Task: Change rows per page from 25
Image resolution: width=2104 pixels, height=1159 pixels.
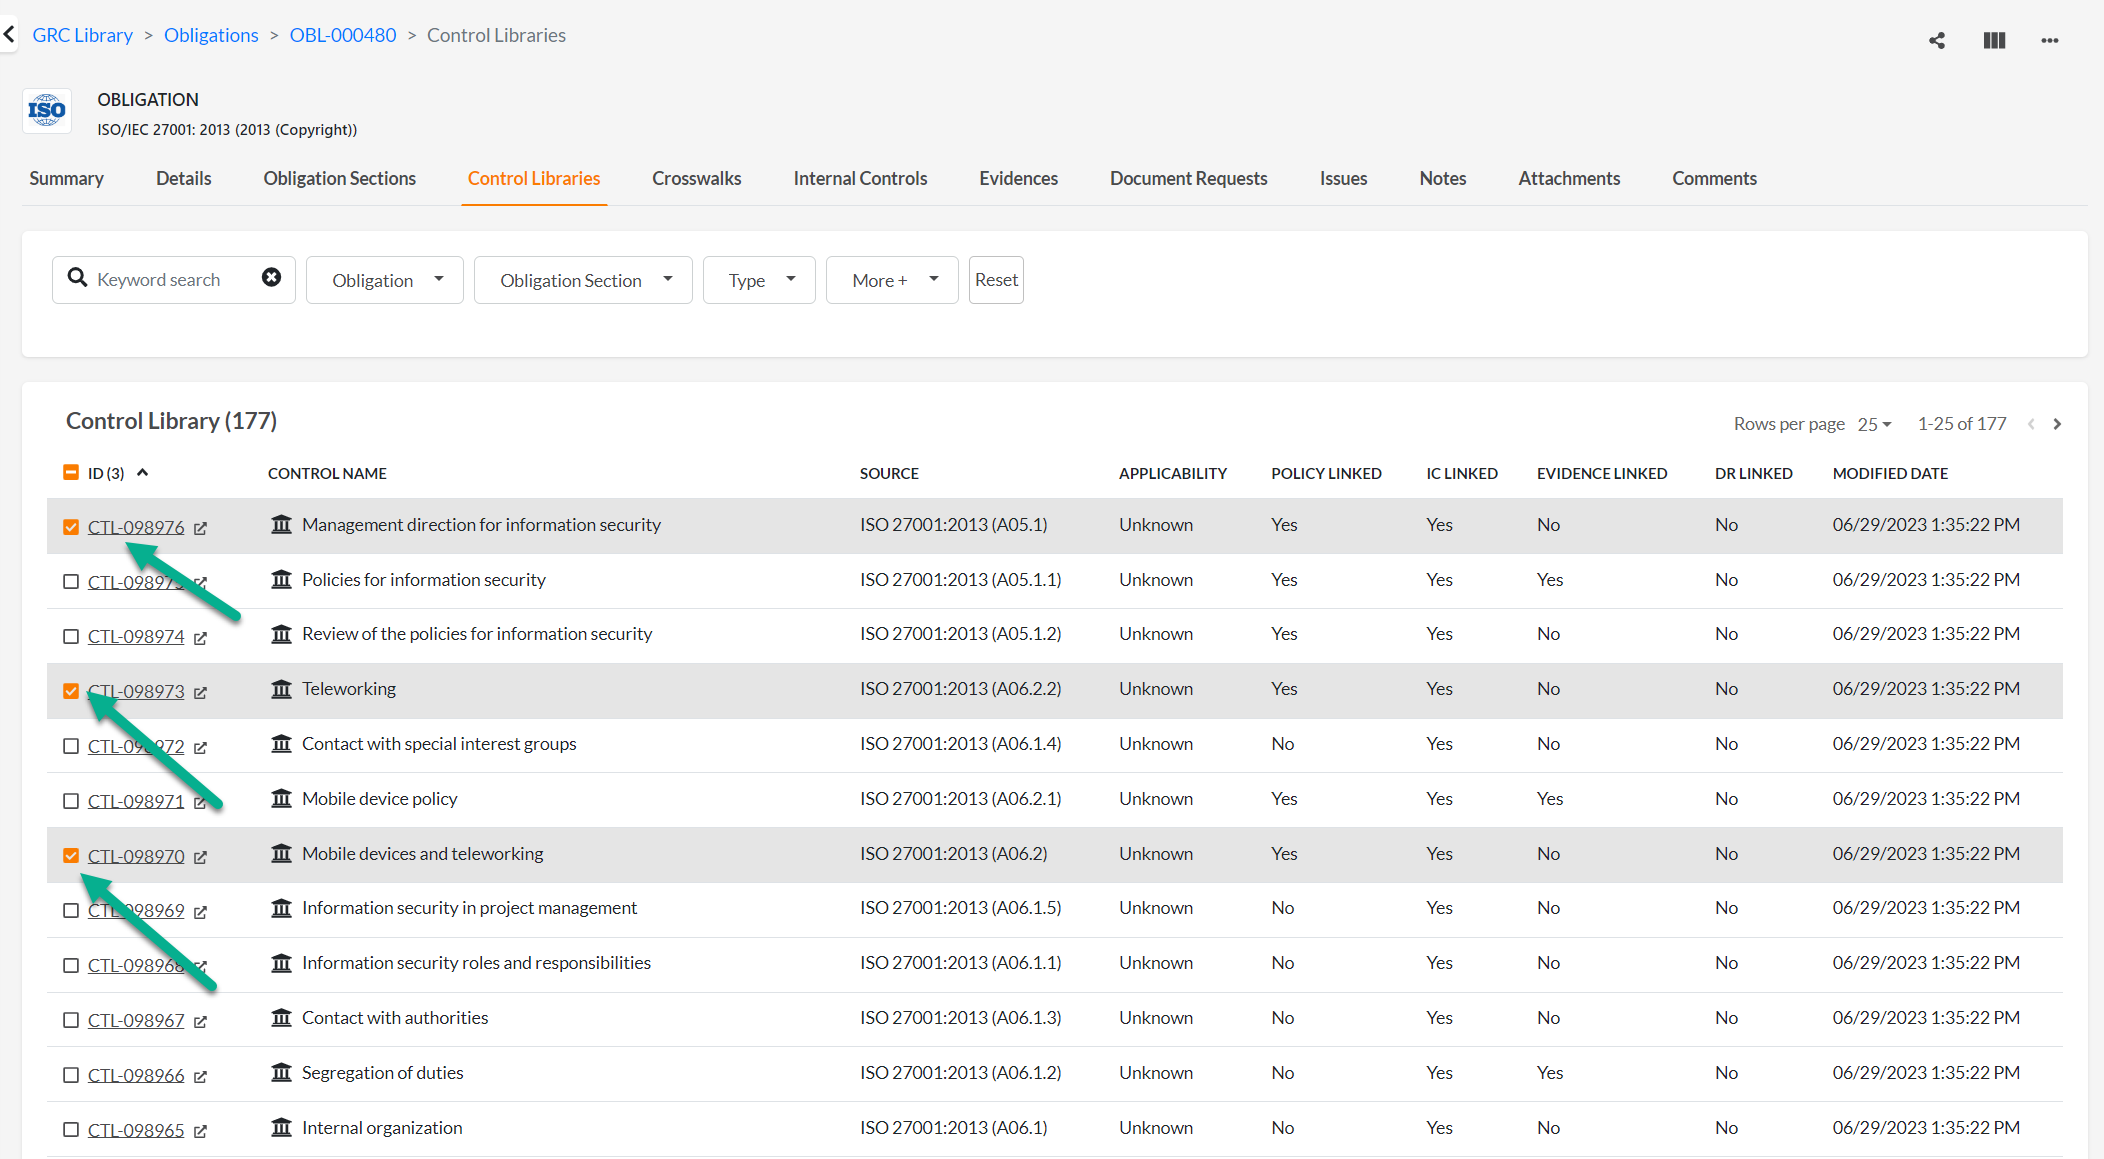Action: pyautogui.click(x=1874, y=424)
